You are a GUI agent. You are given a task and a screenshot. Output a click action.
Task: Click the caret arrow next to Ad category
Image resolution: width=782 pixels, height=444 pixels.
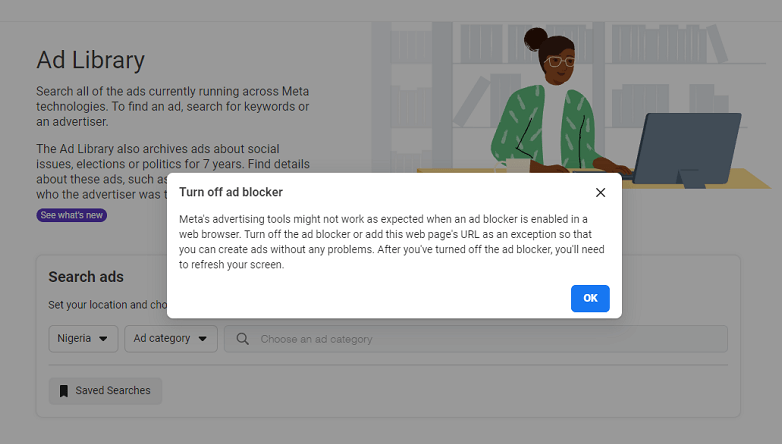(x=204, y=339)
